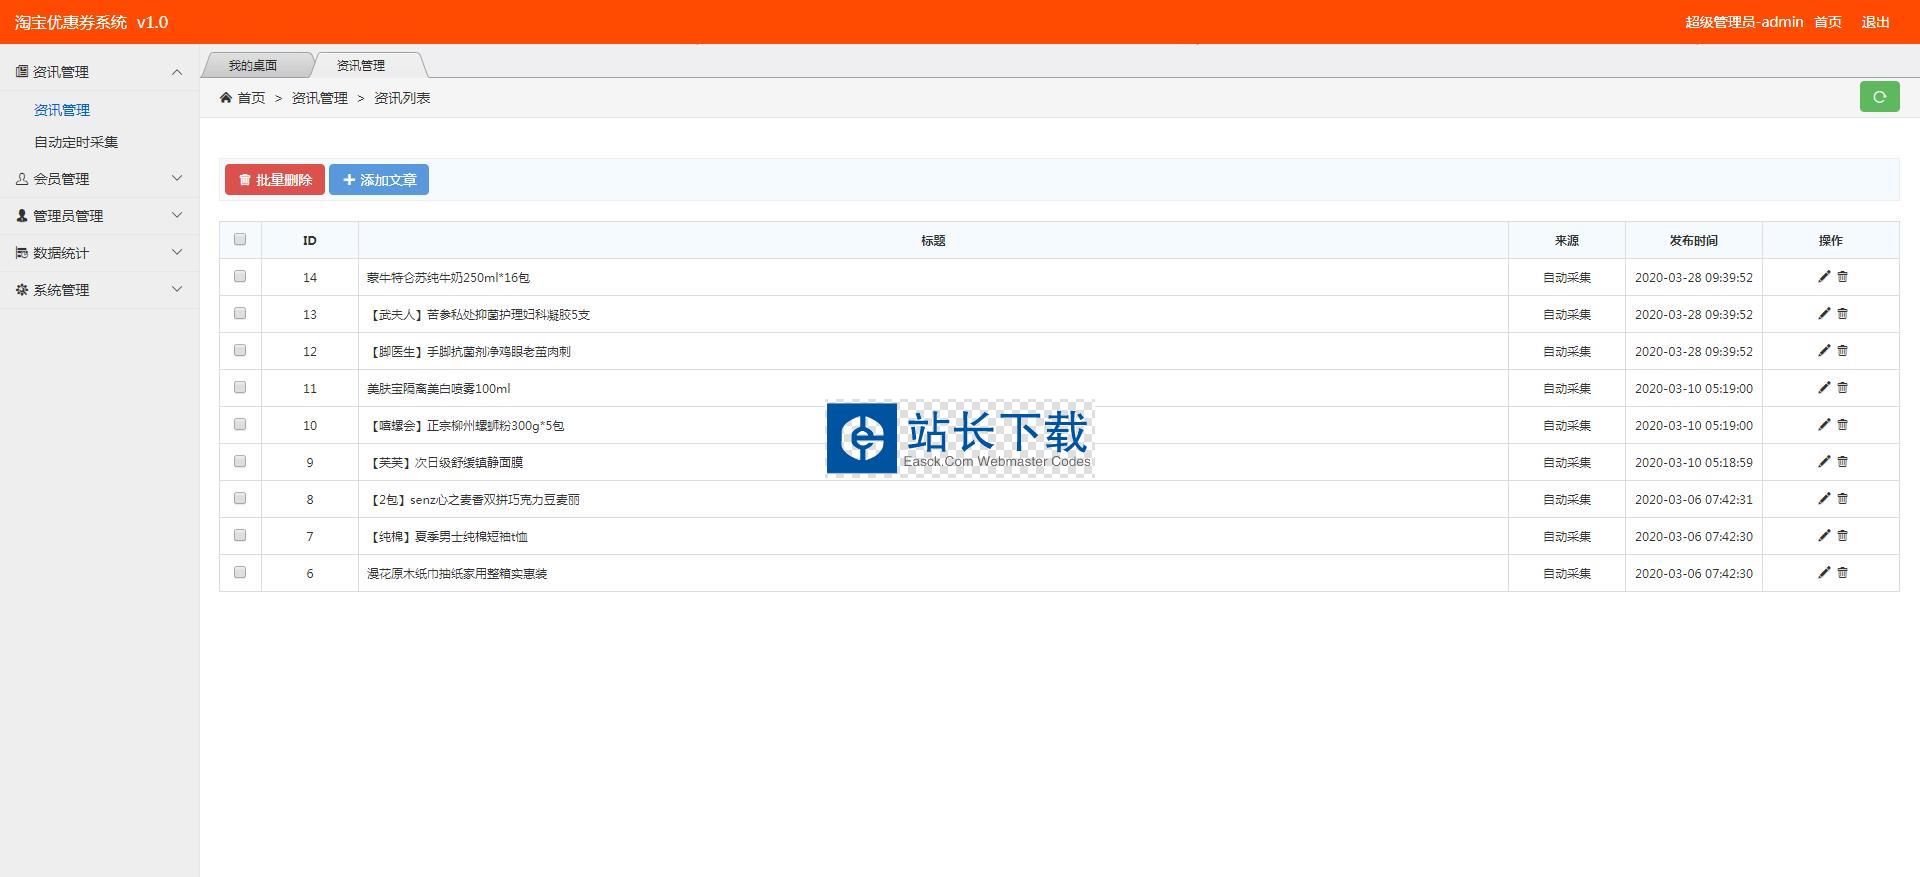
Task: Edit the article with ID 14
Action: point(1823,277)
